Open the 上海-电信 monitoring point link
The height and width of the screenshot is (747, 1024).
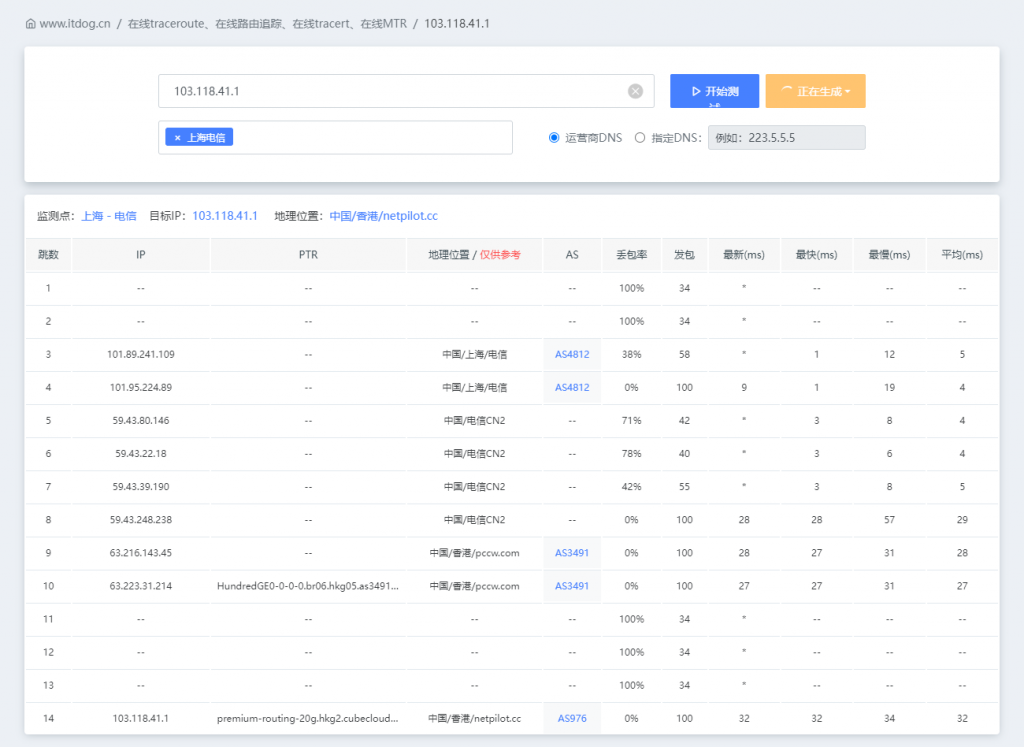click(x=109, y=215)
